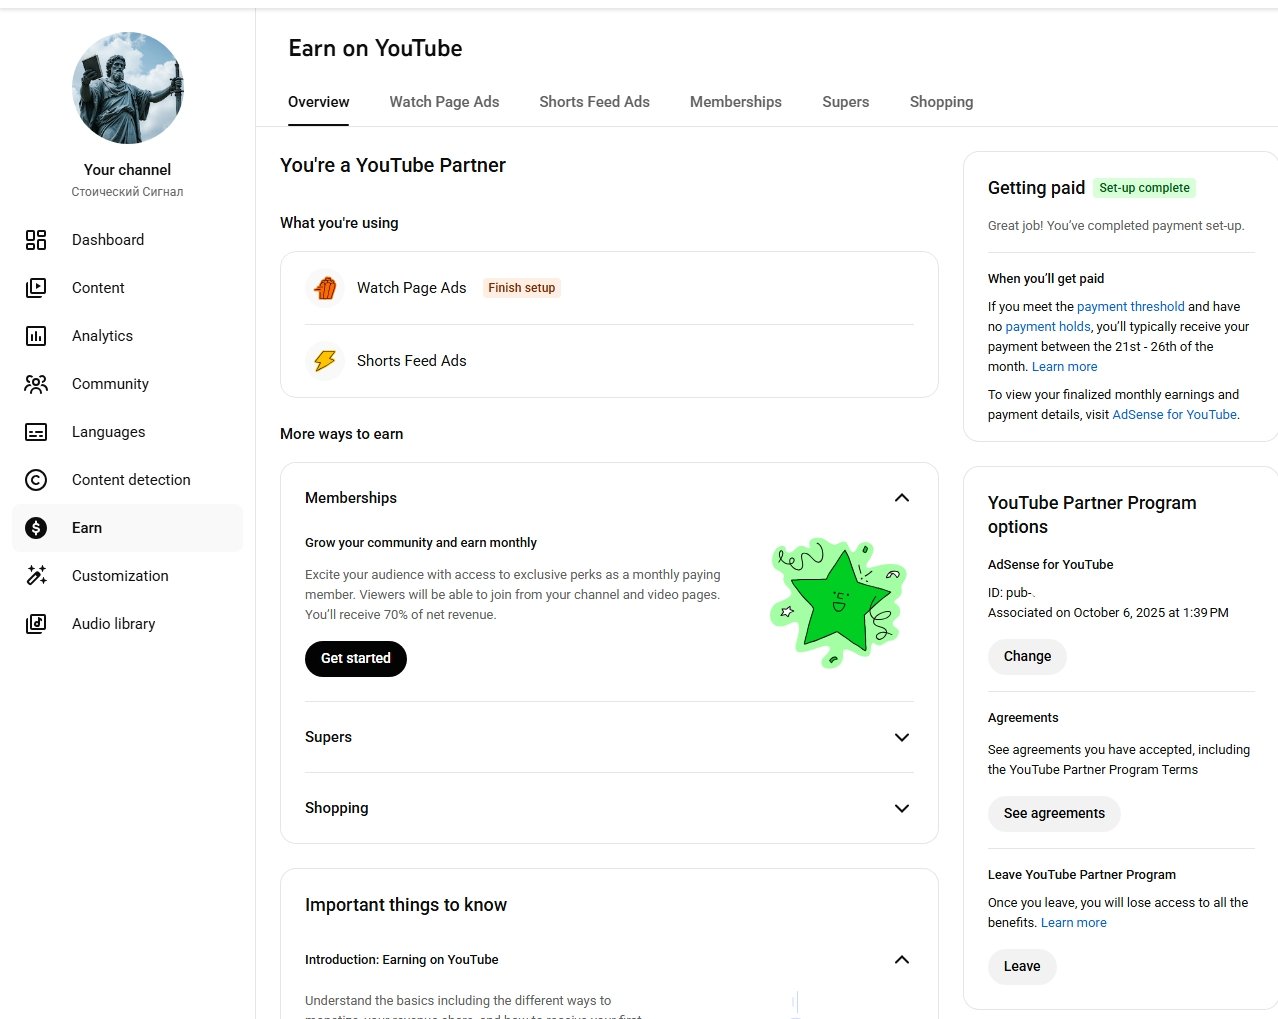Click the Finish setup badge
The height and width of the screenshot is (1019, 1278).
pos(521,288)
